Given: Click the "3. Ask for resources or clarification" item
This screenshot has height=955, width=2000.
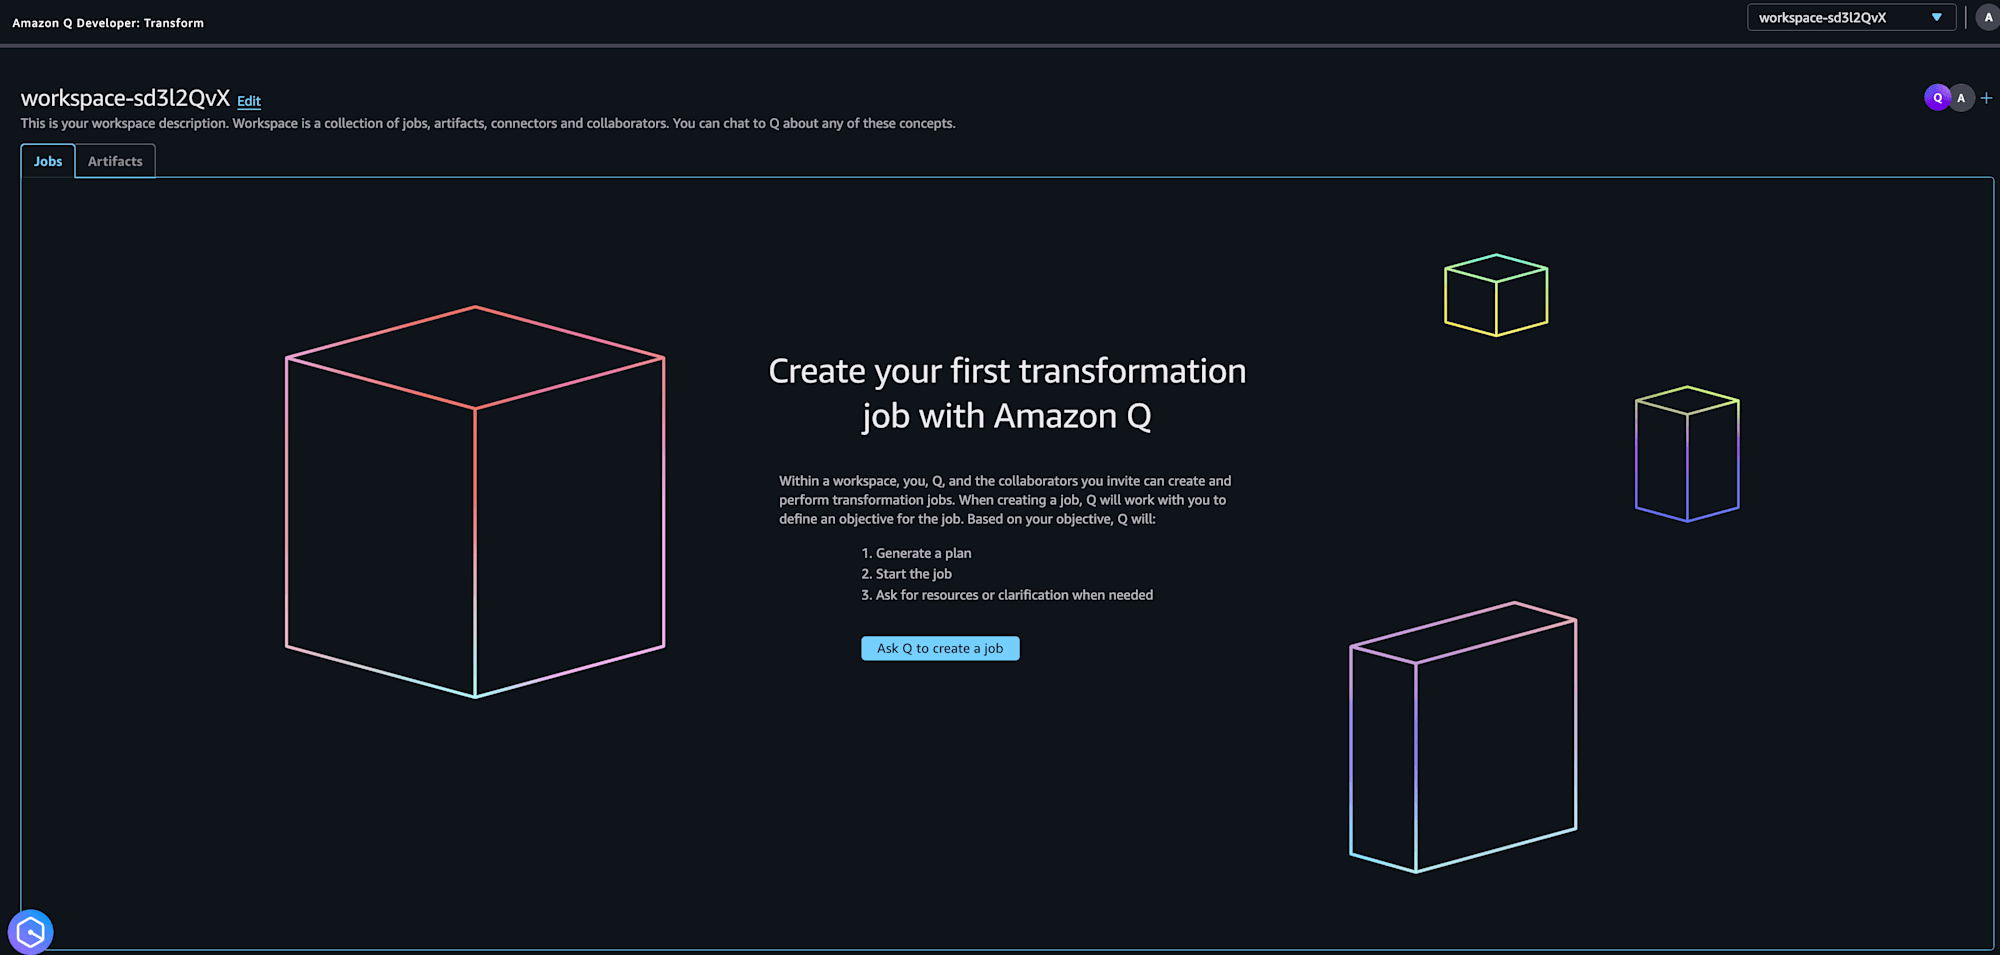Looking at the screenshot, I should tap(1007, 595).
